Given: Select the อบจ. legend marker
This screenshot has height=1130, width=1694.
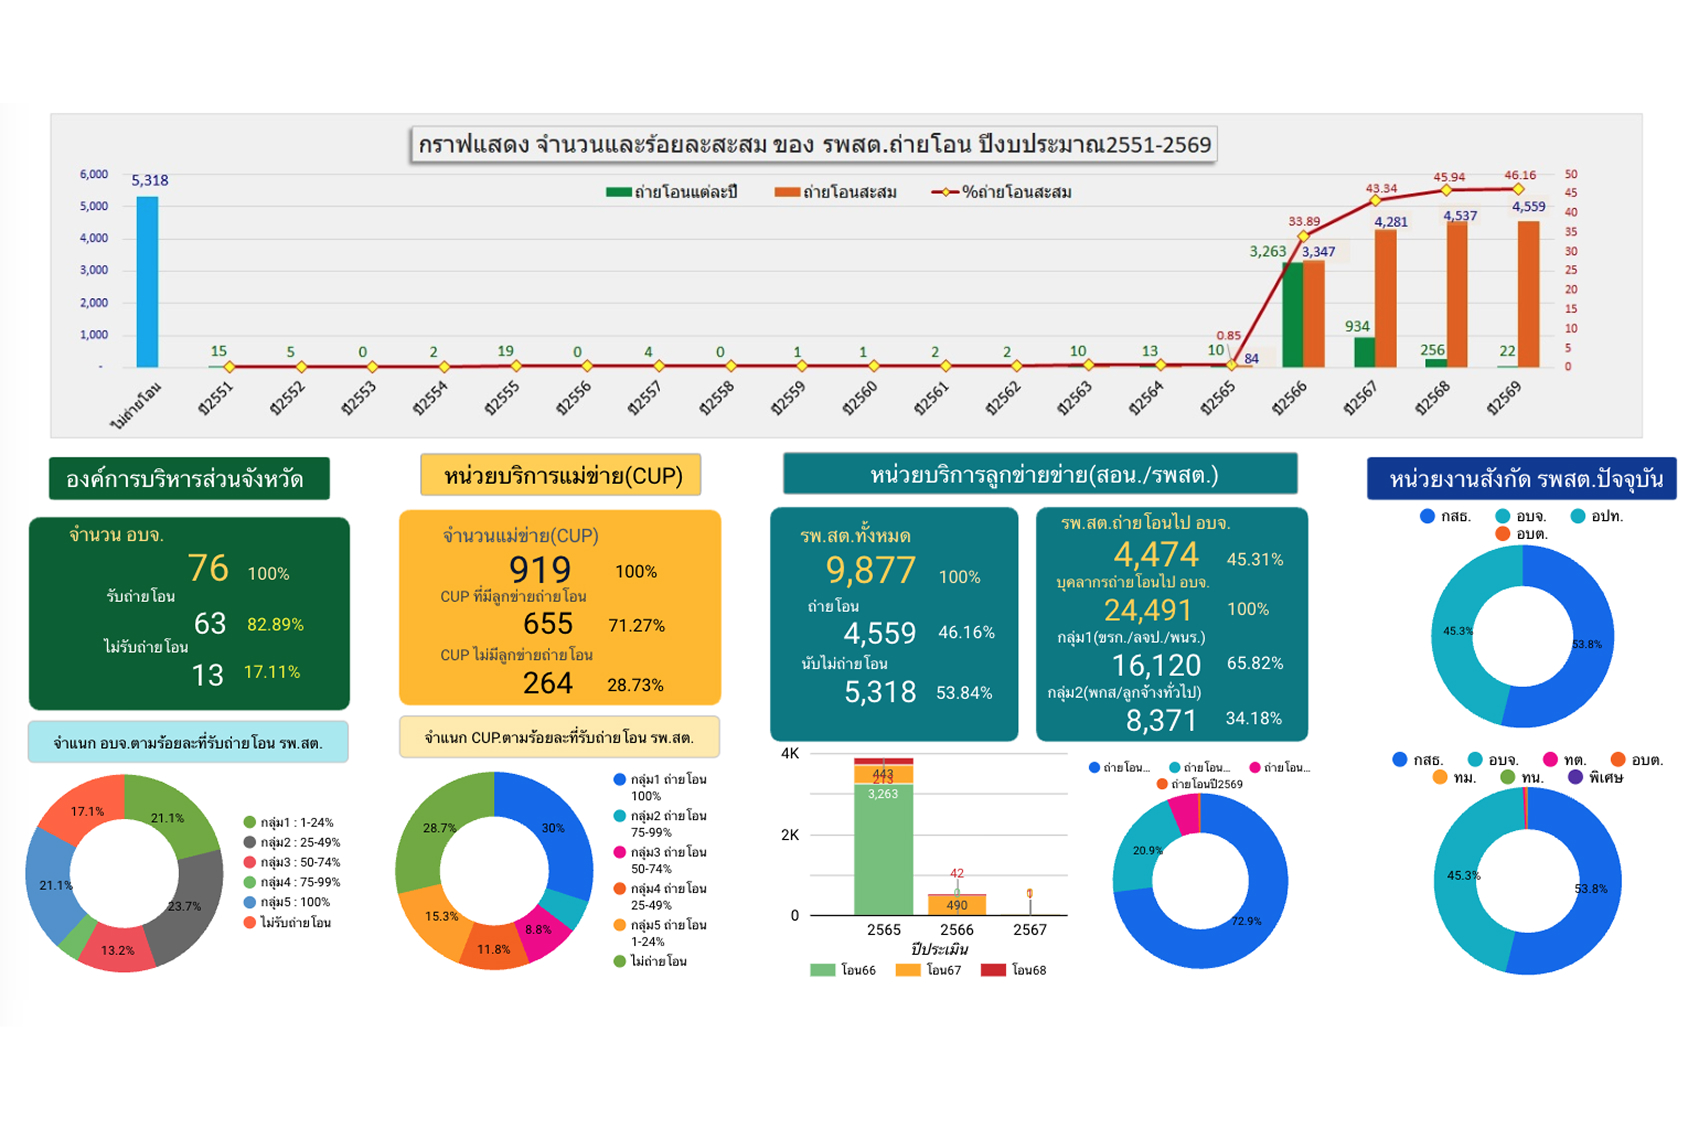Looking at the screenshot, I should click(x=1502, y=517).
